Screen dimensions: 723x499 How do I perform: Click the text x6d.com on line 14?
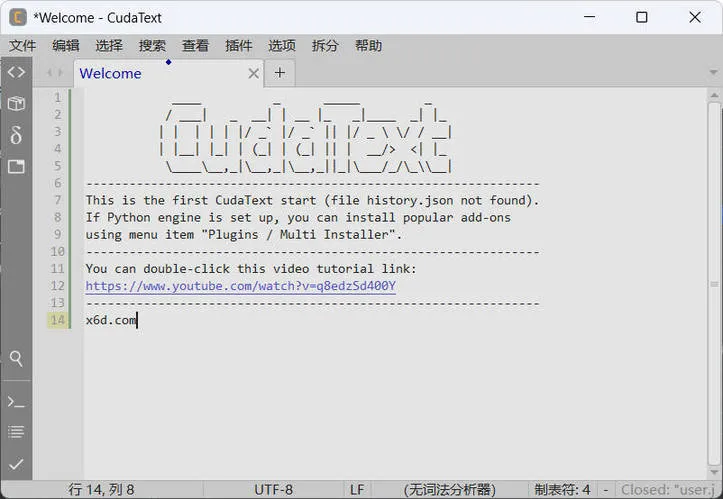pos(111,320)
